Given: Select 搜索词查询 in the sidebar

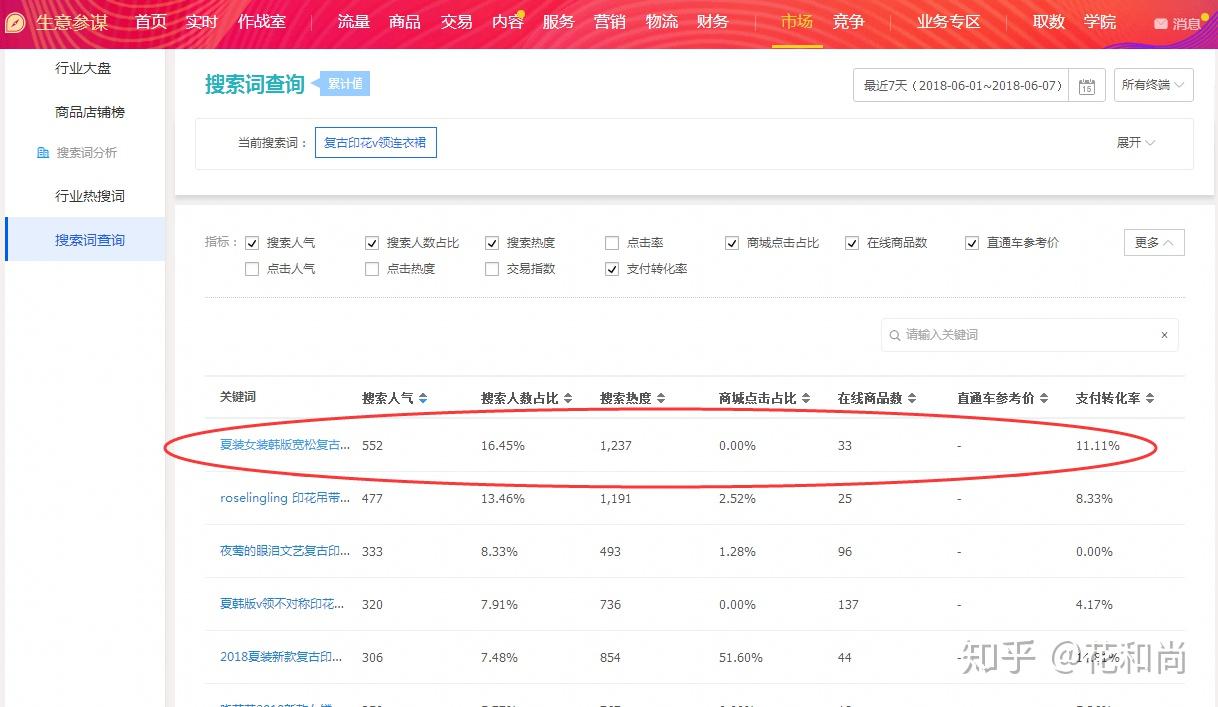Looking at the screenshot, I should click(85, 240).
